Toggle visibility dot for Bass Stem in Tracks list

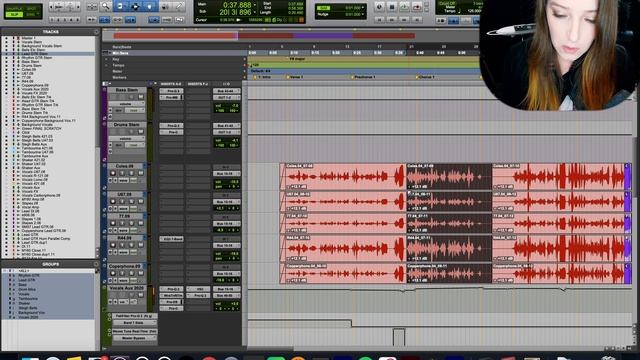click(x=6, y=62)
